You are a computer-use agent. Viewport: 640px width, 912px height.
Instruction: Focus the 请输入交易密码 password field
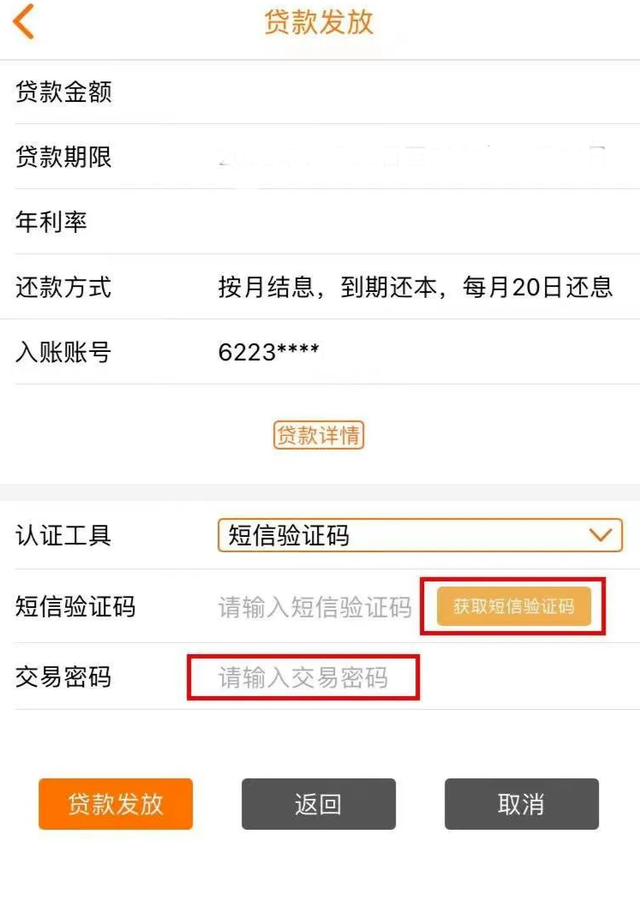[303, 678]
